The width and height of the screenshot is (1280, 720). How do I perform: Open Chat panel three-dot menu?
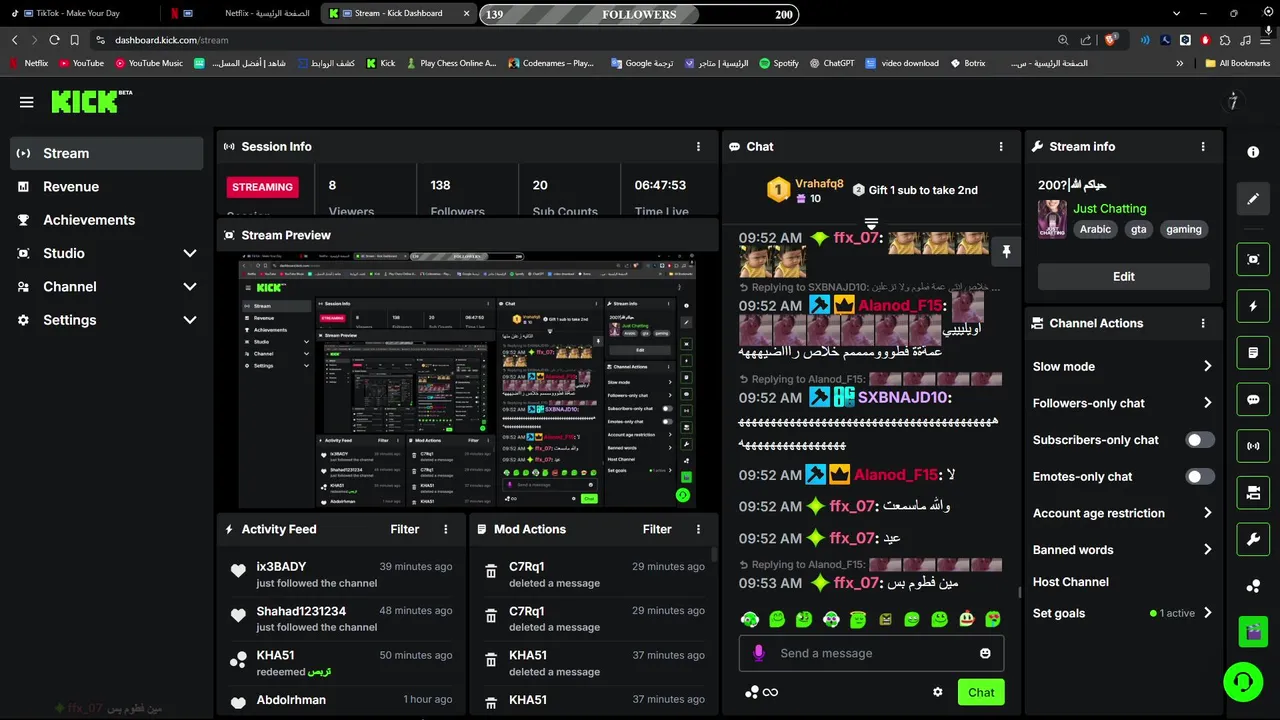[1001, 146]
